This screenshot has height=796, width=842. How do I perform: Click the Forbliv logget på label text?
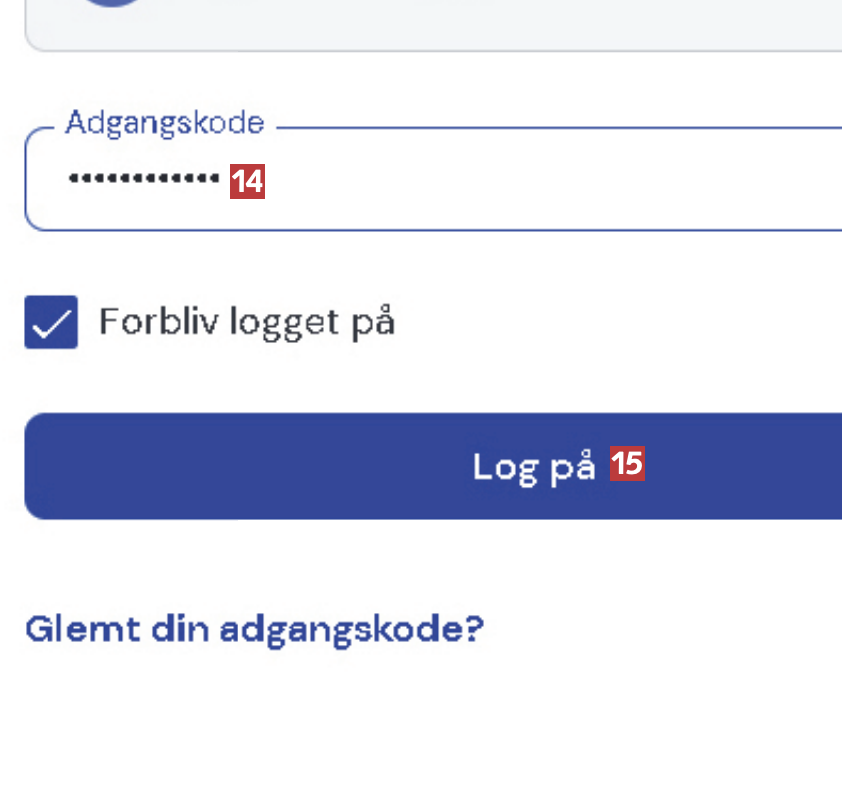click(247, 322)
